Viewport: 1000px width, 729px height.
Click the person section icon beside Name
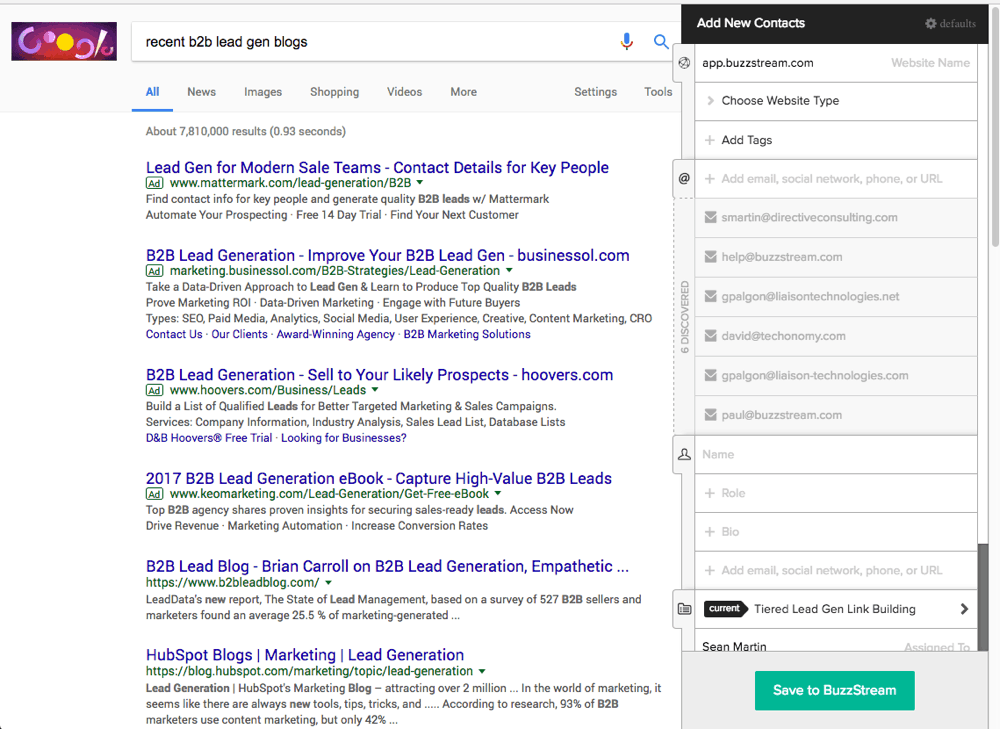coord(684,454)
